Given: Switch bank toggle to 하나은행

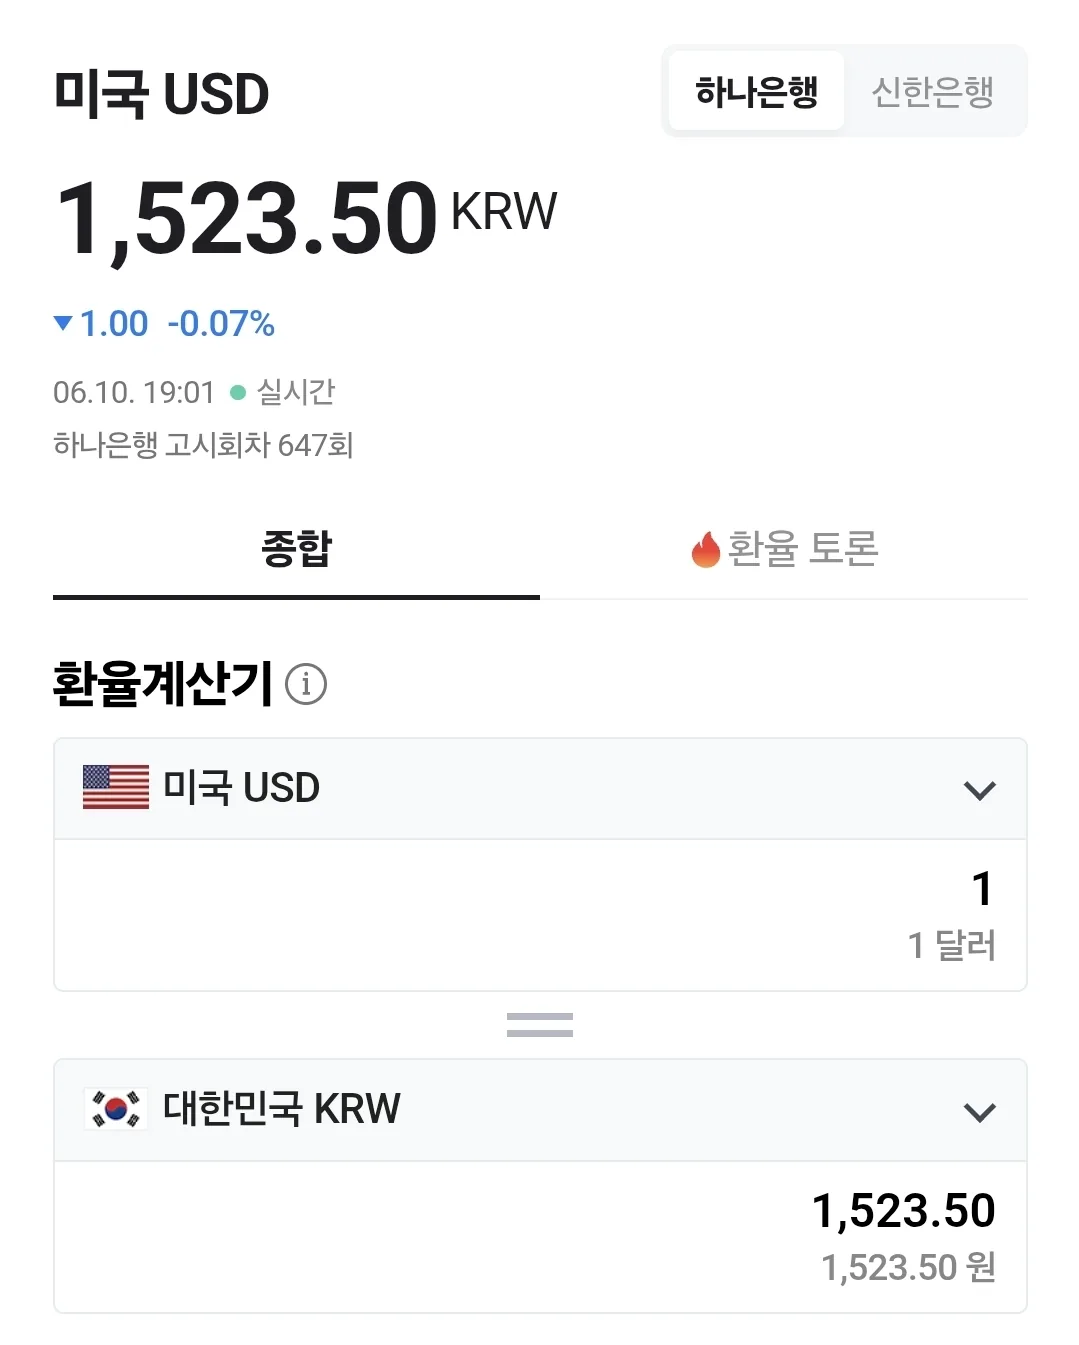Looking at the screenshot, I should 757,91.
